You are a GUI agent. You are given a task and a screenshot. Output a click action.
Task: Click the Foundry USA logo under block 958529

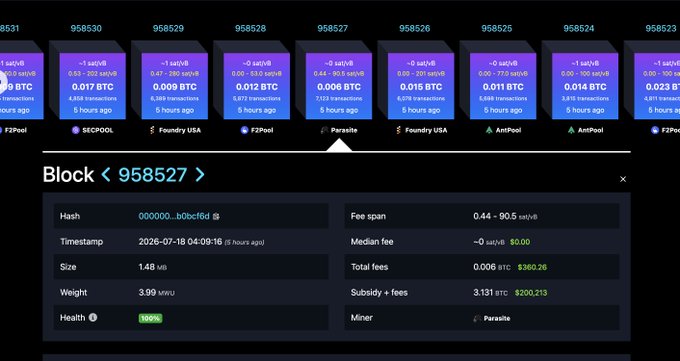tap(152, 130)
